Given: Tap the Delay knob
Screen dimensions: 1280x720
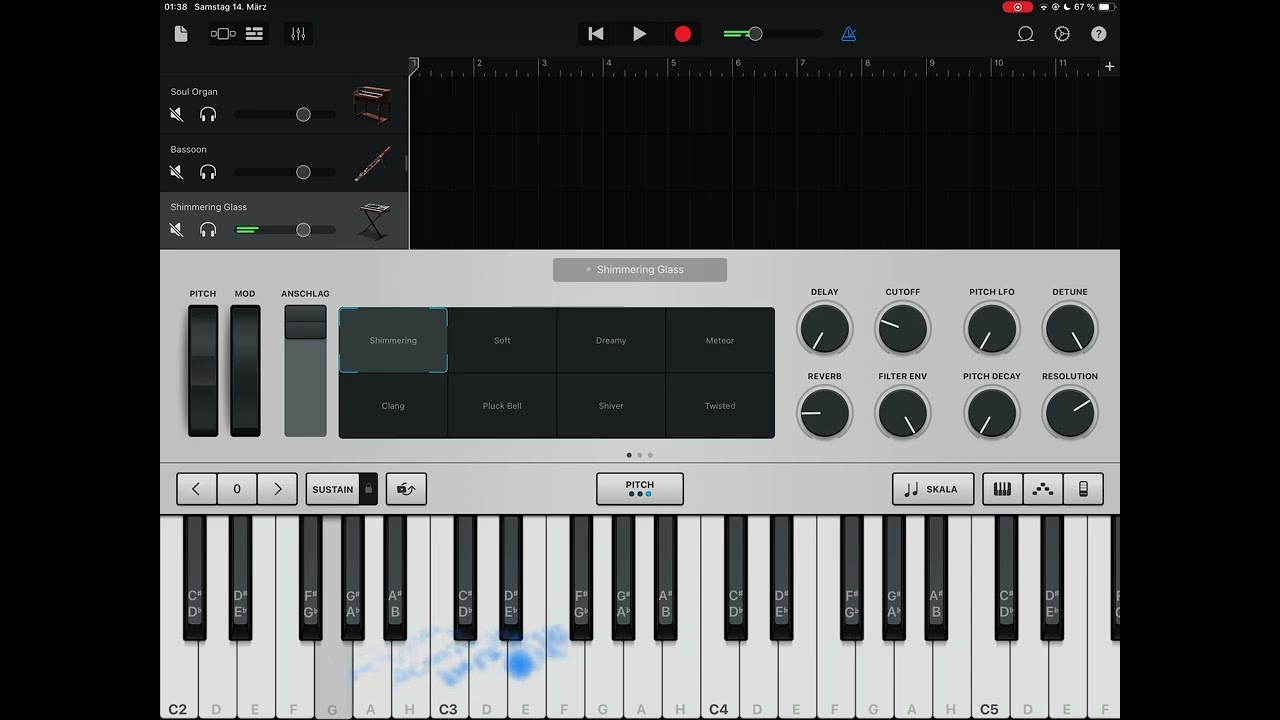Looking at the screenshot, I should tap(825, 328).
